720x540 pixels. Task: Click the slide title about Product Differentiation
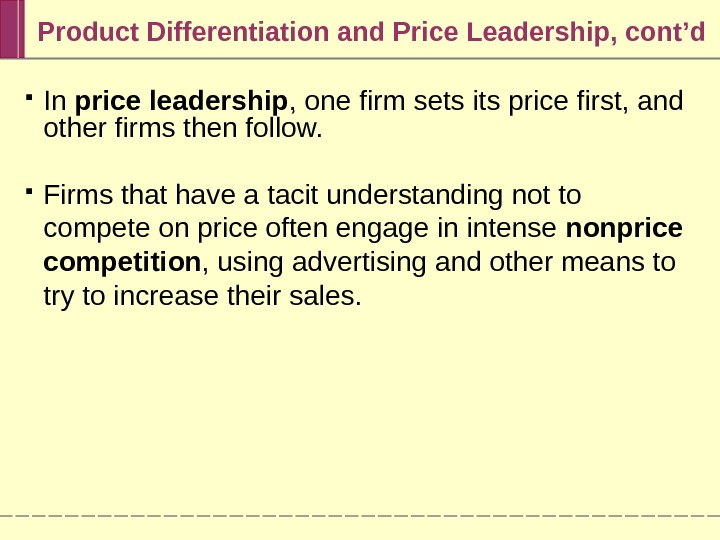[x=370, y=32]
